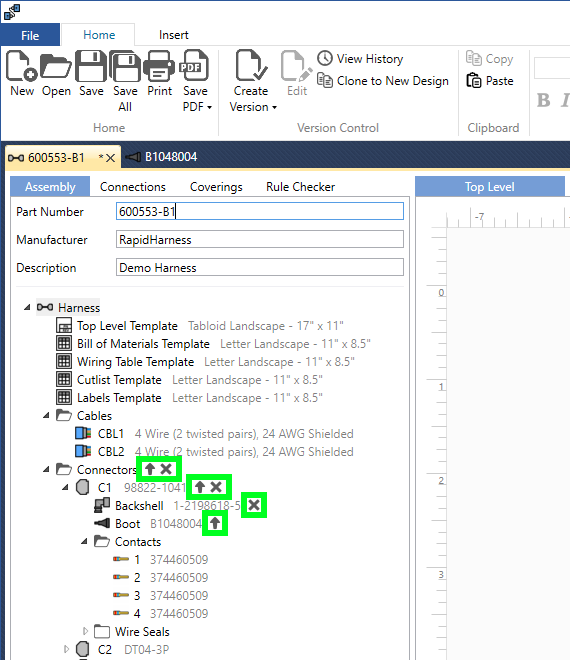570x660 pixels.
Task: Select contact 2 374460509
Action: (x=160, y=578)
